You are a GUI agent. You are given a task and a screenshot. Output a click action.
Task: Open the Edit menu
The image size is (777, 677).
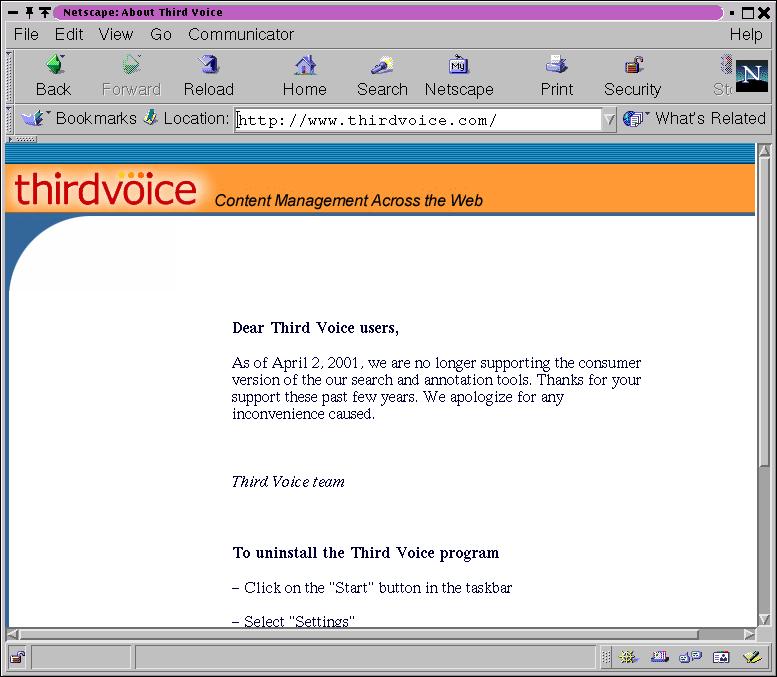(69, 34)
